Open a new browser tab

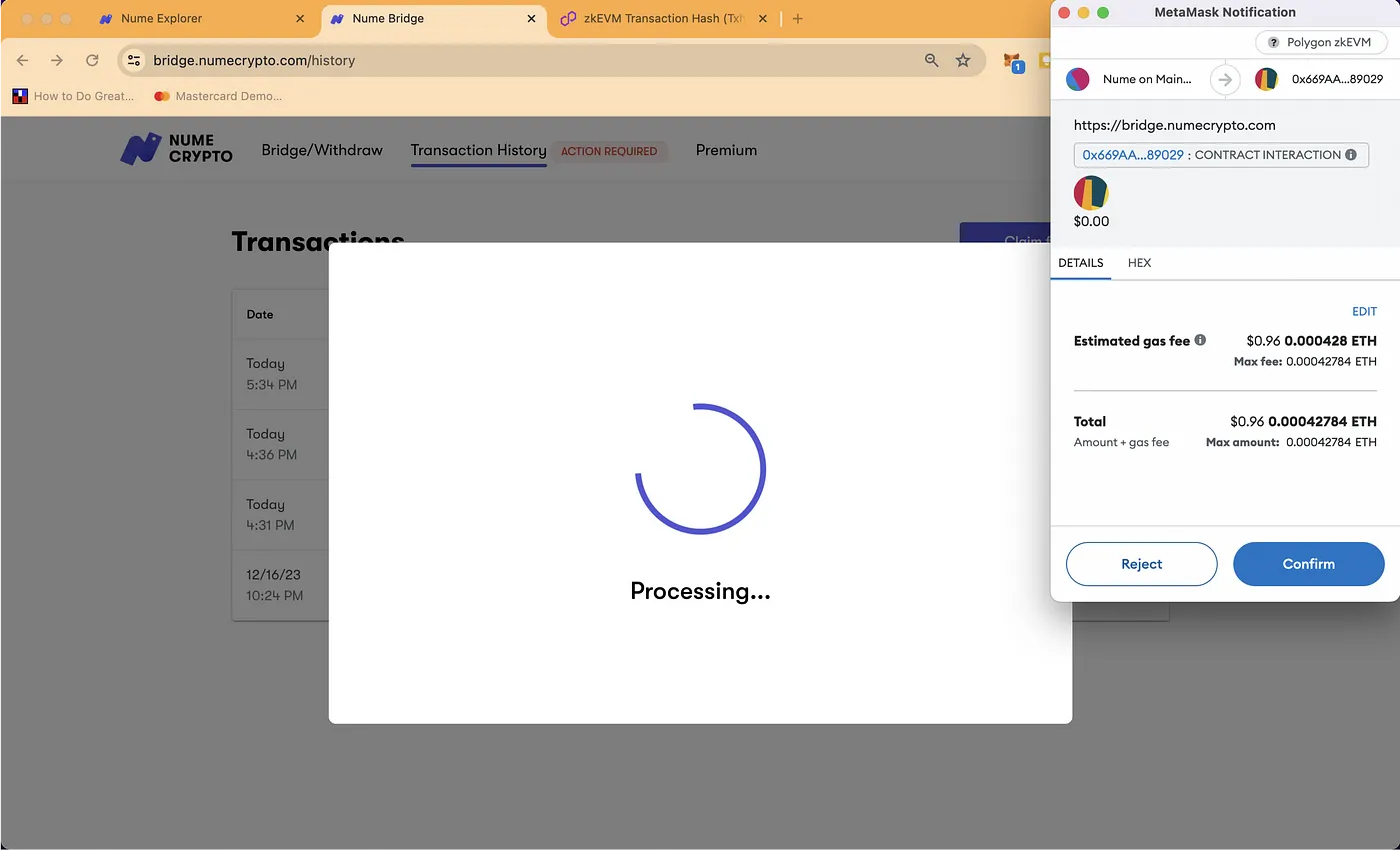[797, 18]
